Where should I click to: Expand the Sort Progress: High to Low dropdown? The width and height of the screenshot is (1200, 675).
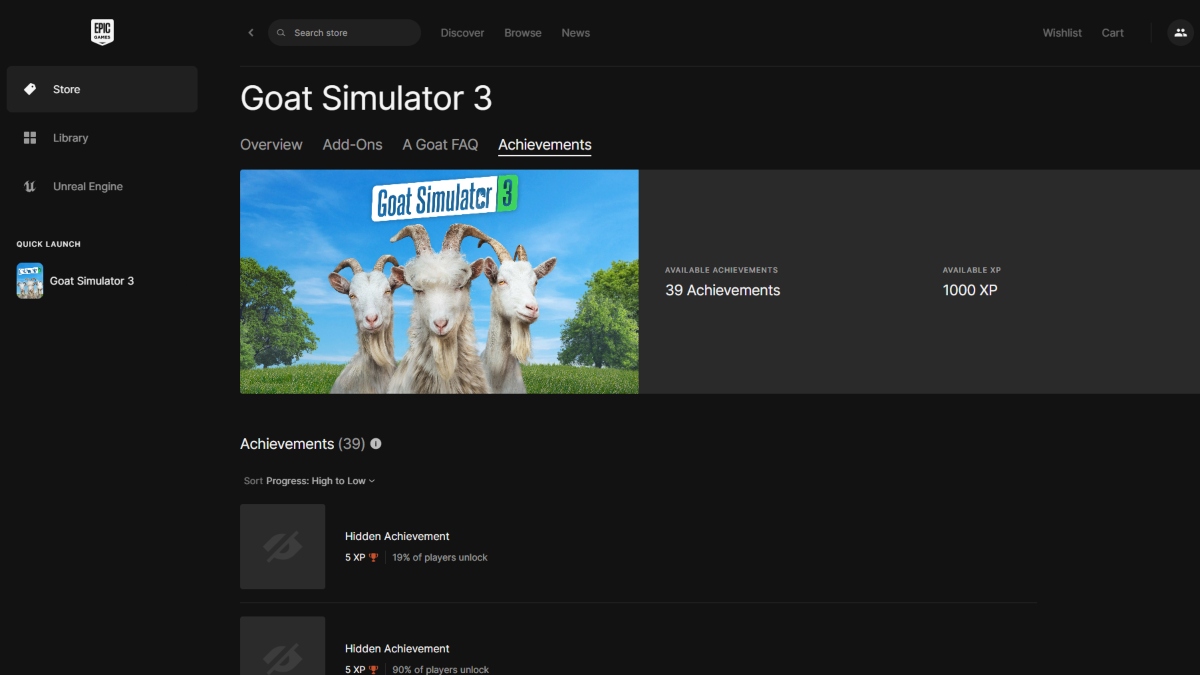pyautogui.click(x=320, y=481)
